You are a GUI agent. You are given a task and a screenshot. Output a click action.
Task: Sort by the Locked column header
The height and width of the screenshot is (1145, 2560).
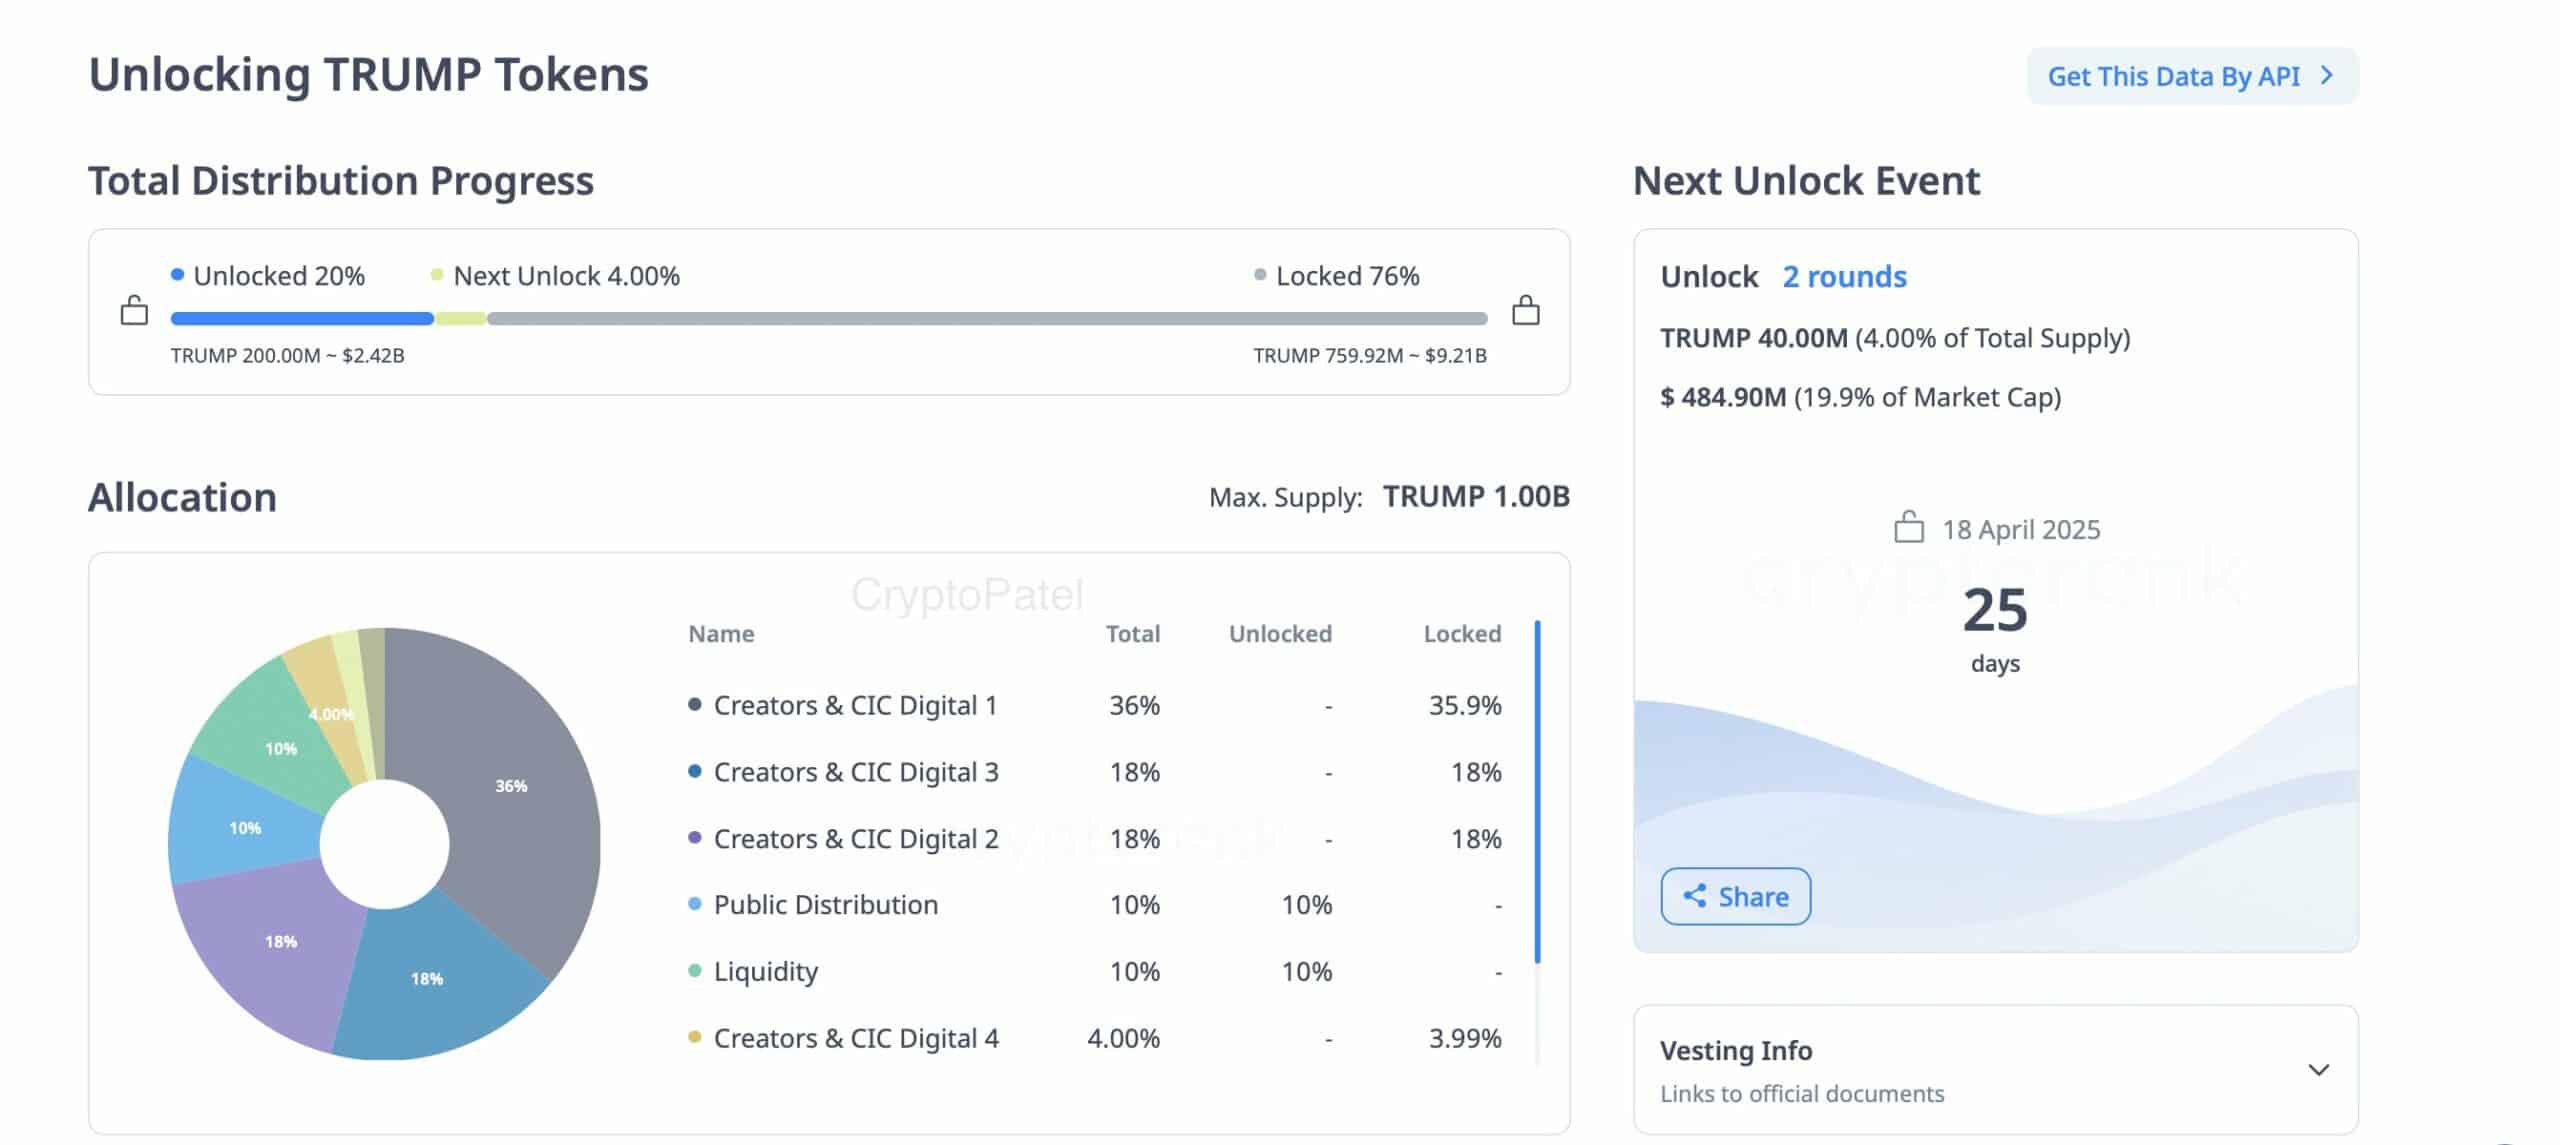(x=1462, y=634)
